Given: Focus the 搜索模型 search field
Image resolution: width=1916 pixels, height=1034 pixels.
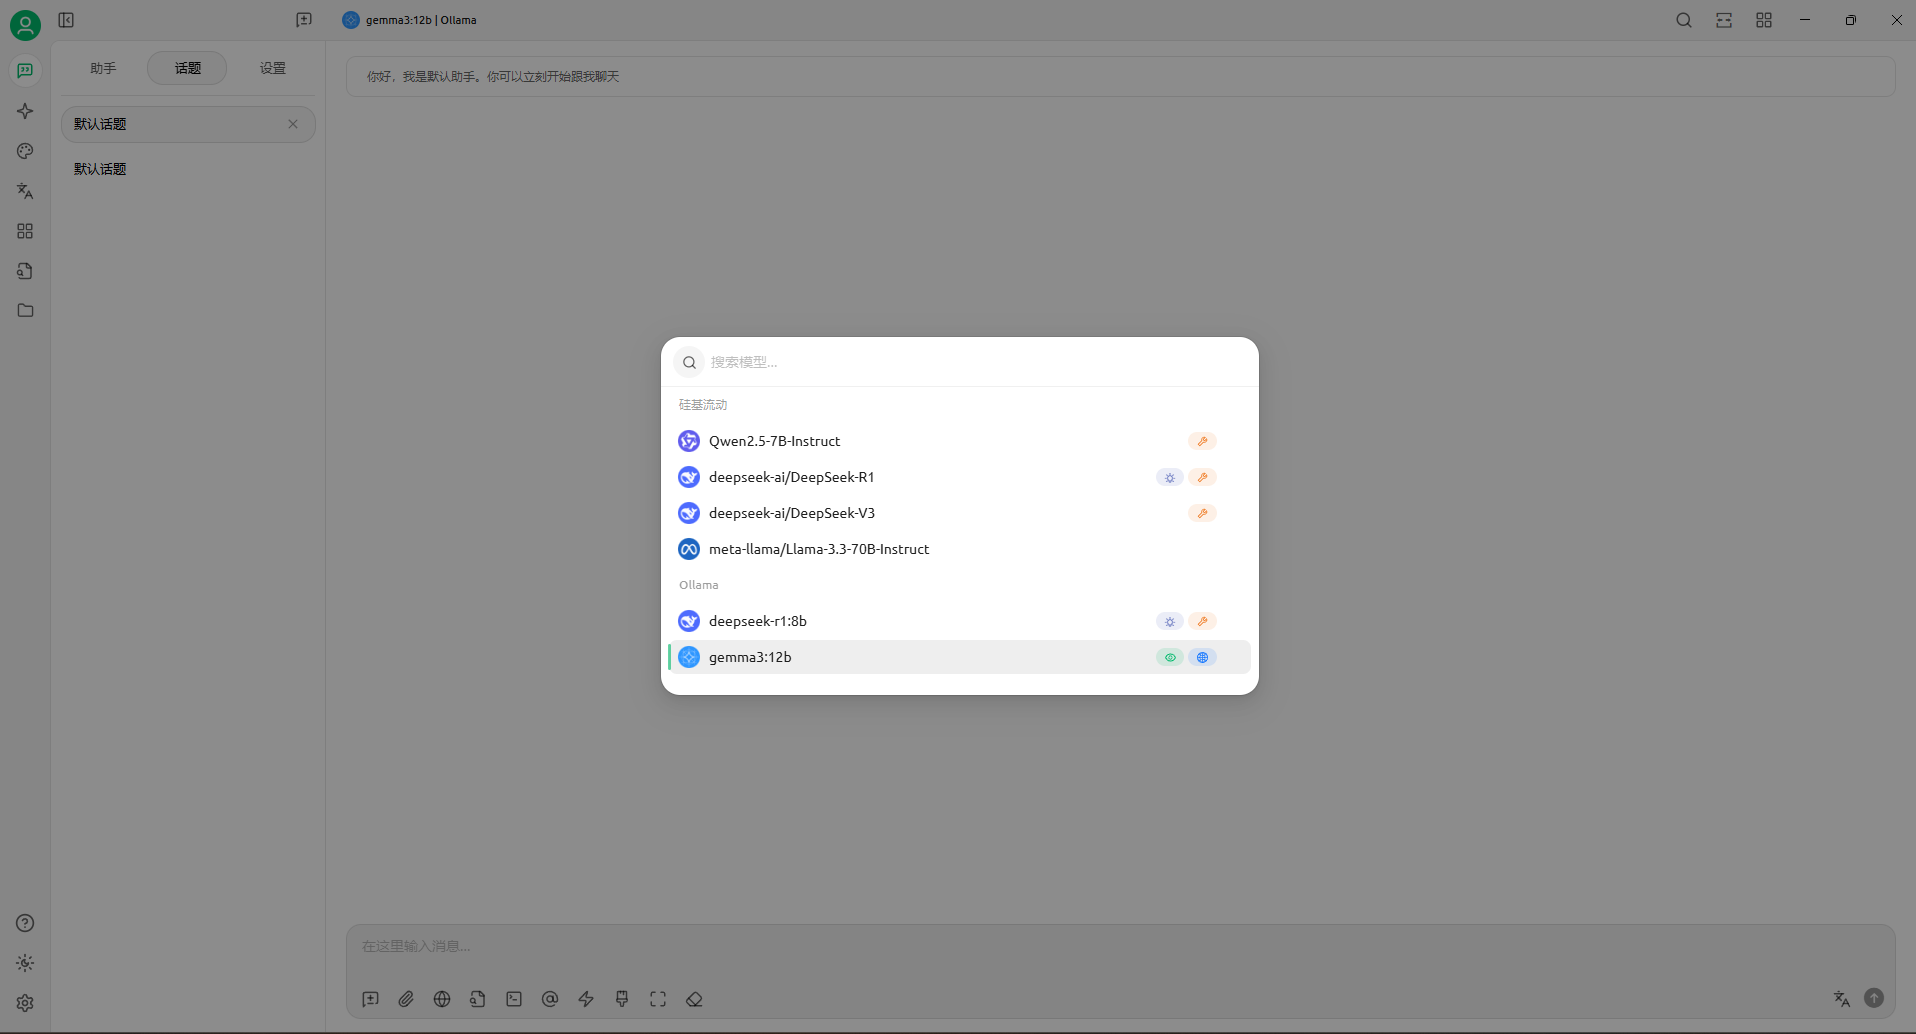Looking at the screenshot, I should coord(960,362).
